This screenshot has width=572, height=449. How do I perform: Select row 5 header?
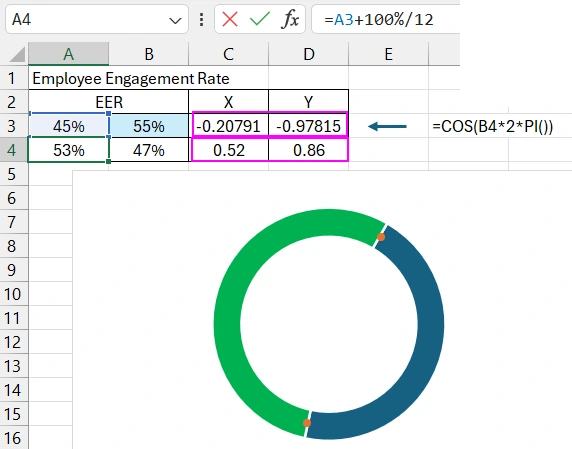click(x=13, y=174)
